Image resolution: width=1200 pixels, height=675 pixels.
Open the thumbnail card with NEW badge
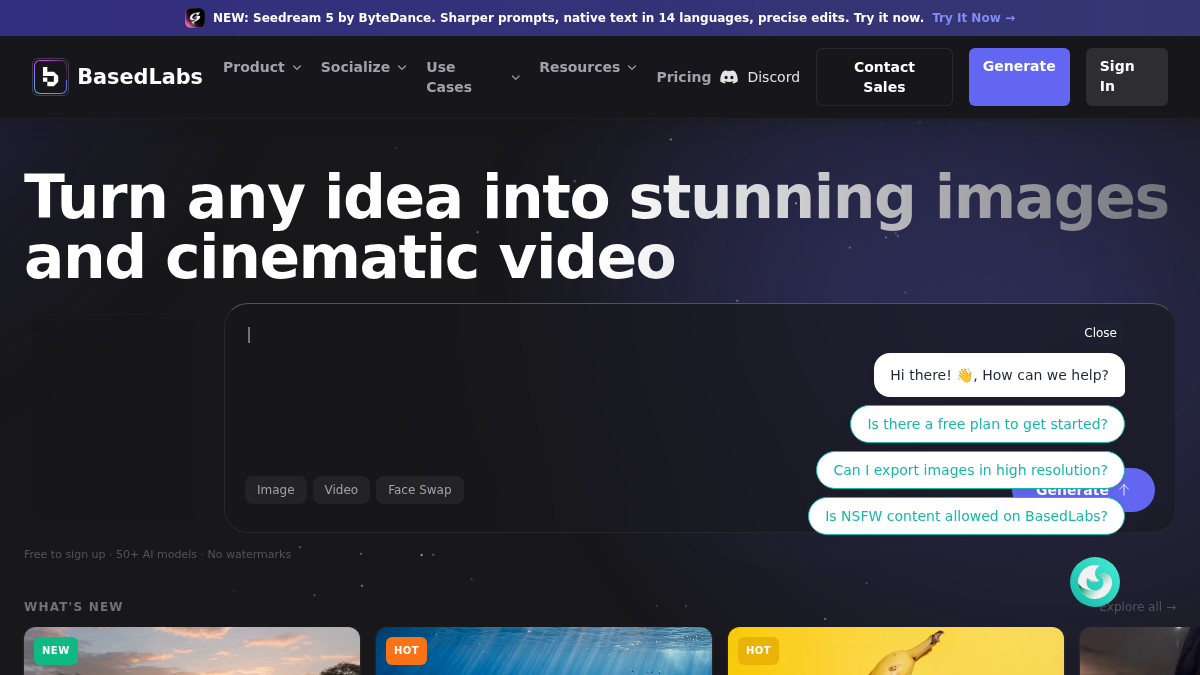(x=192, y=651)
